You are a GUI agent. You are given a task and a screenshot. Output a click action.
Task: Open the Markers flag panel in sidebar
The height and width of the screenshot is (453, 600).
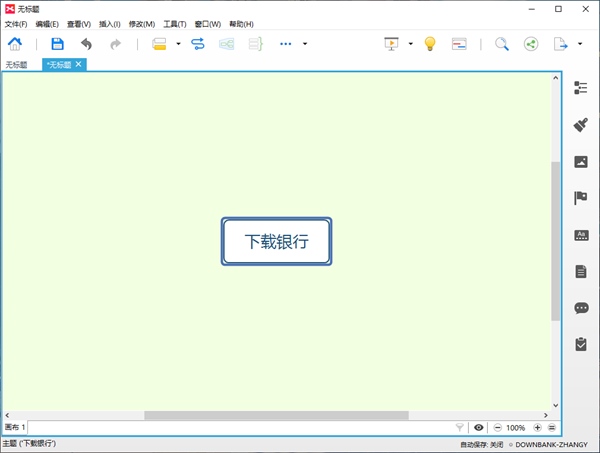(581, 198)
